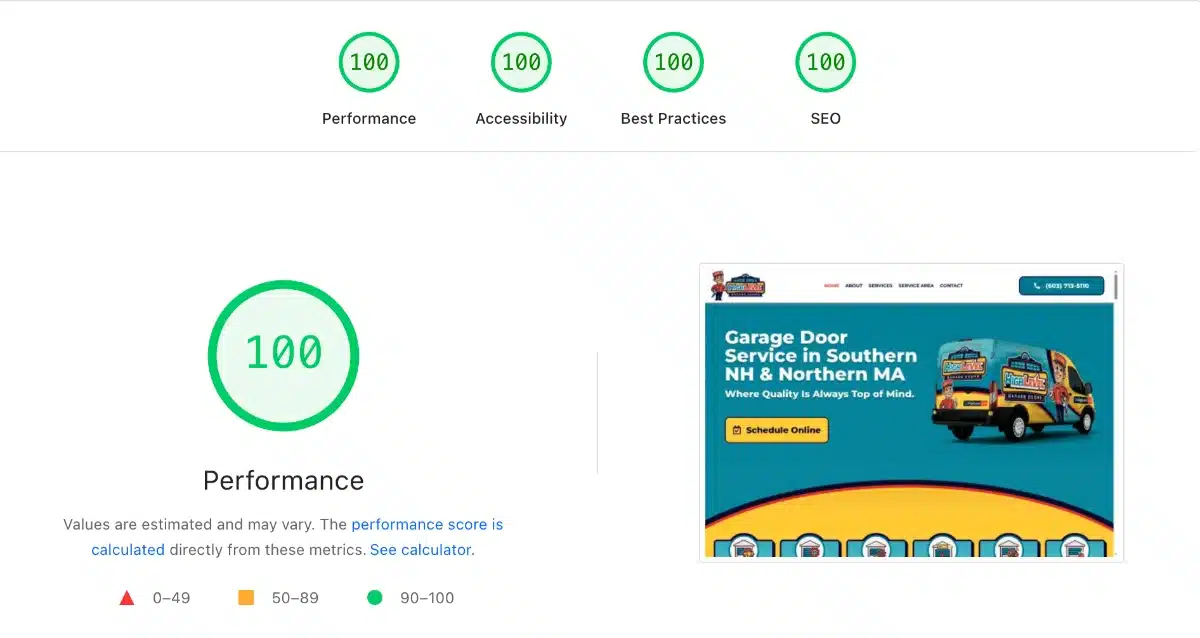Click the large 100 Performance gauge circle

[283, 354]
